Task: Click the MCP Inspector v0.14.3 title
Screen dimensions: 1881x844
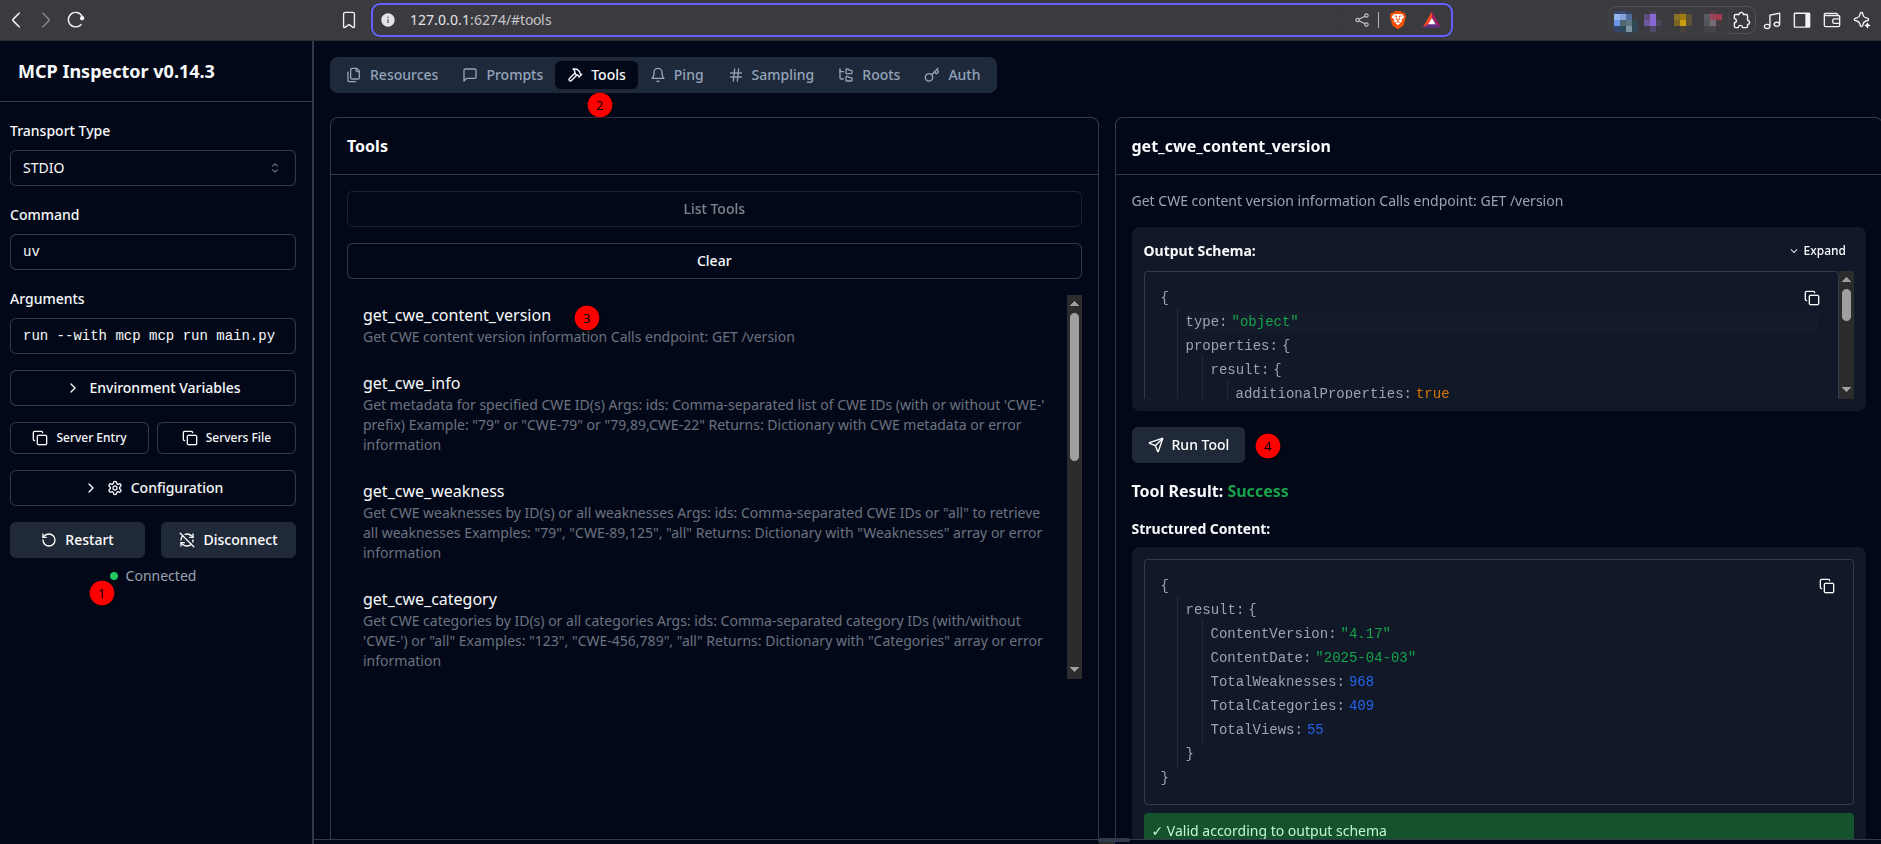Action: (116, 72)
